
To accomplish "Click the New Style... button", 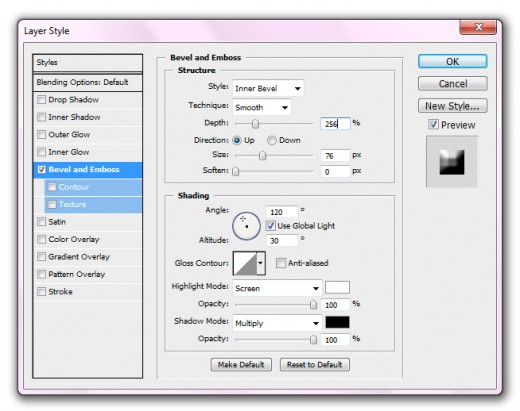I will (452, 106).
